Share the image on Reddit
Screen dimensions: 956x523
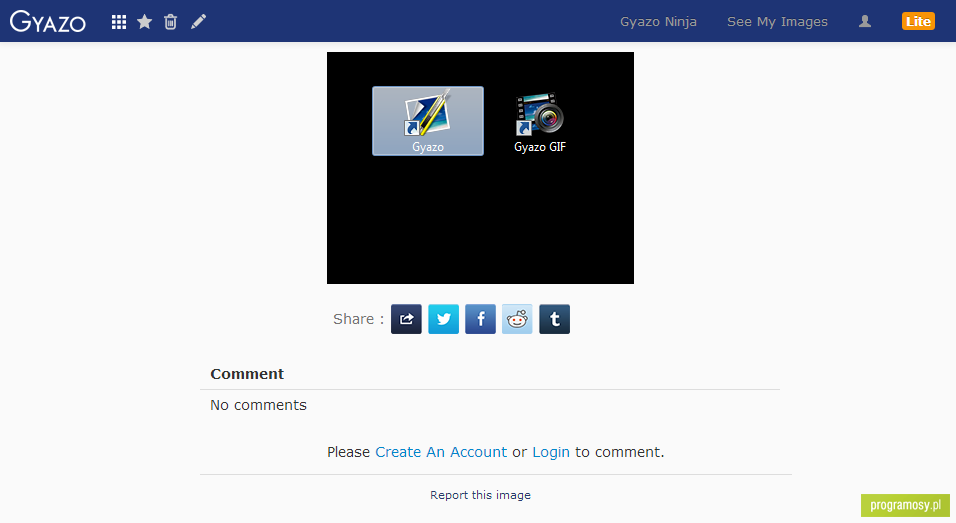tap(517, 319)
